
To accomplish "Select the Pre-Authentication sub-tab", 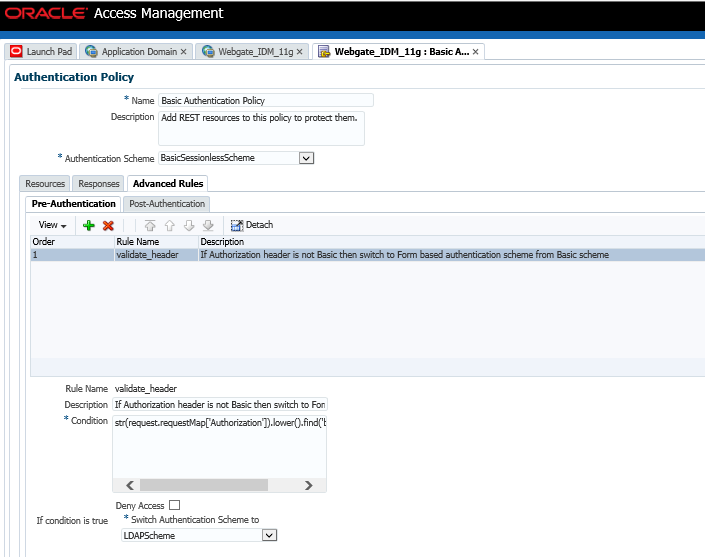I will 73,204.
